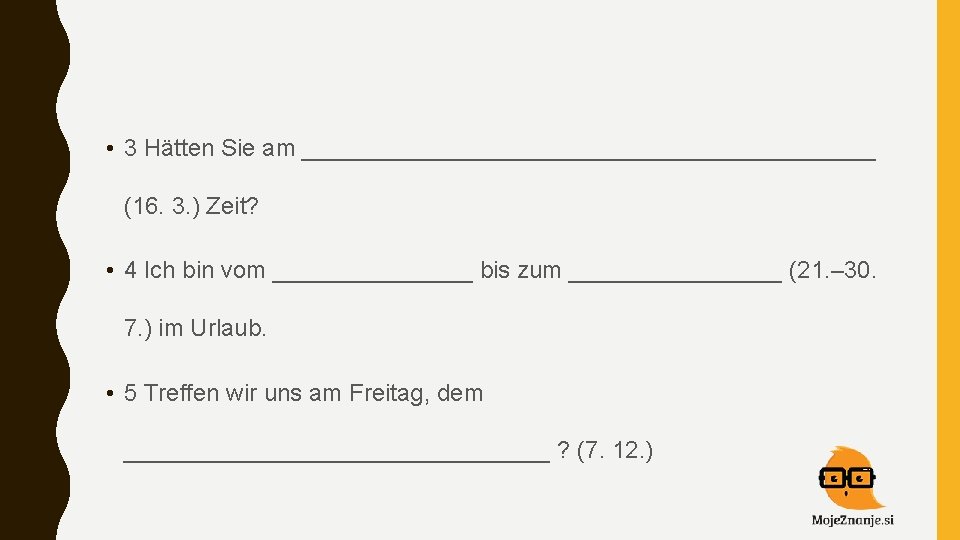Click the text '3 Hätten Sie am'

(x=209, y=148)
